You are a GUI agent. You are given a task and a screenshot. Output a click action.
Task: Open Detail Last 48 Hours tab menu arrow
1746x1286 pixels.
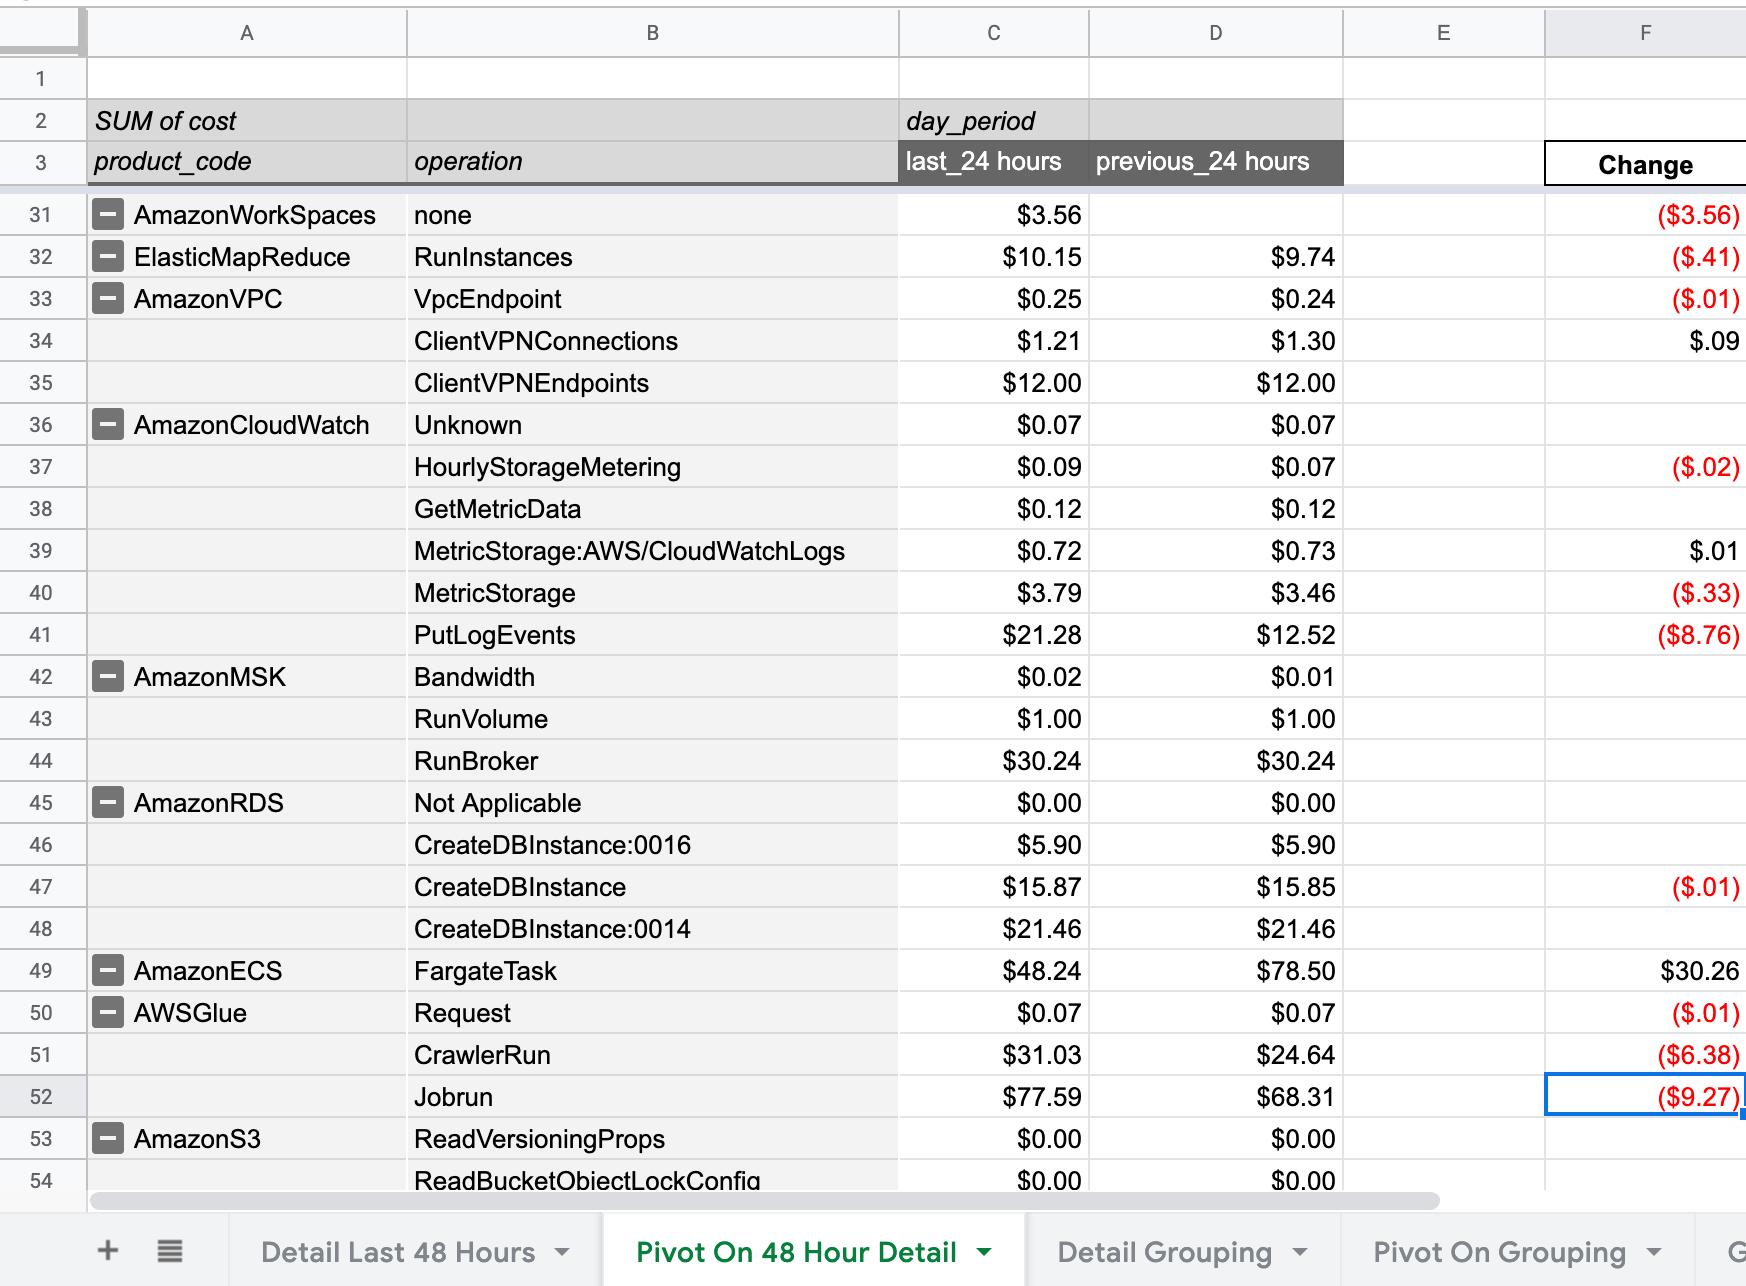pyautogui.click(x=562, y=1252)
